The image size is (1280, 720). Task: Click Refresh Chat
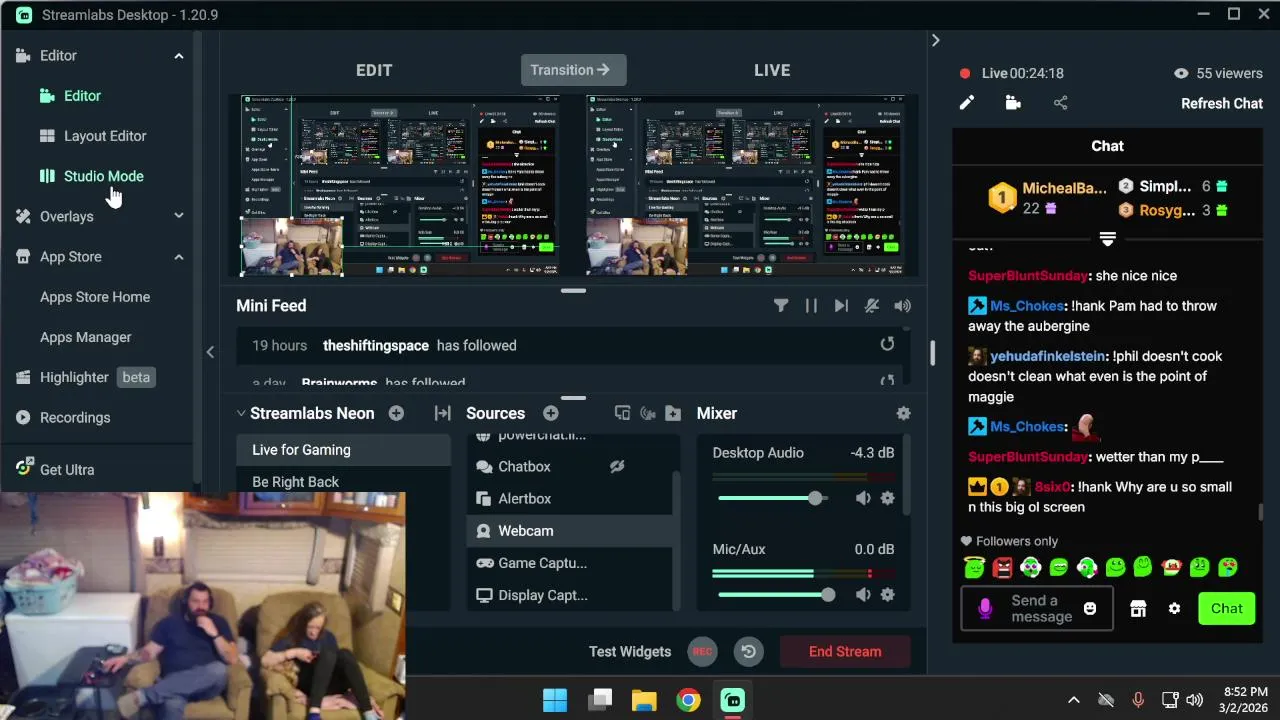click(x=1222, y=104)
